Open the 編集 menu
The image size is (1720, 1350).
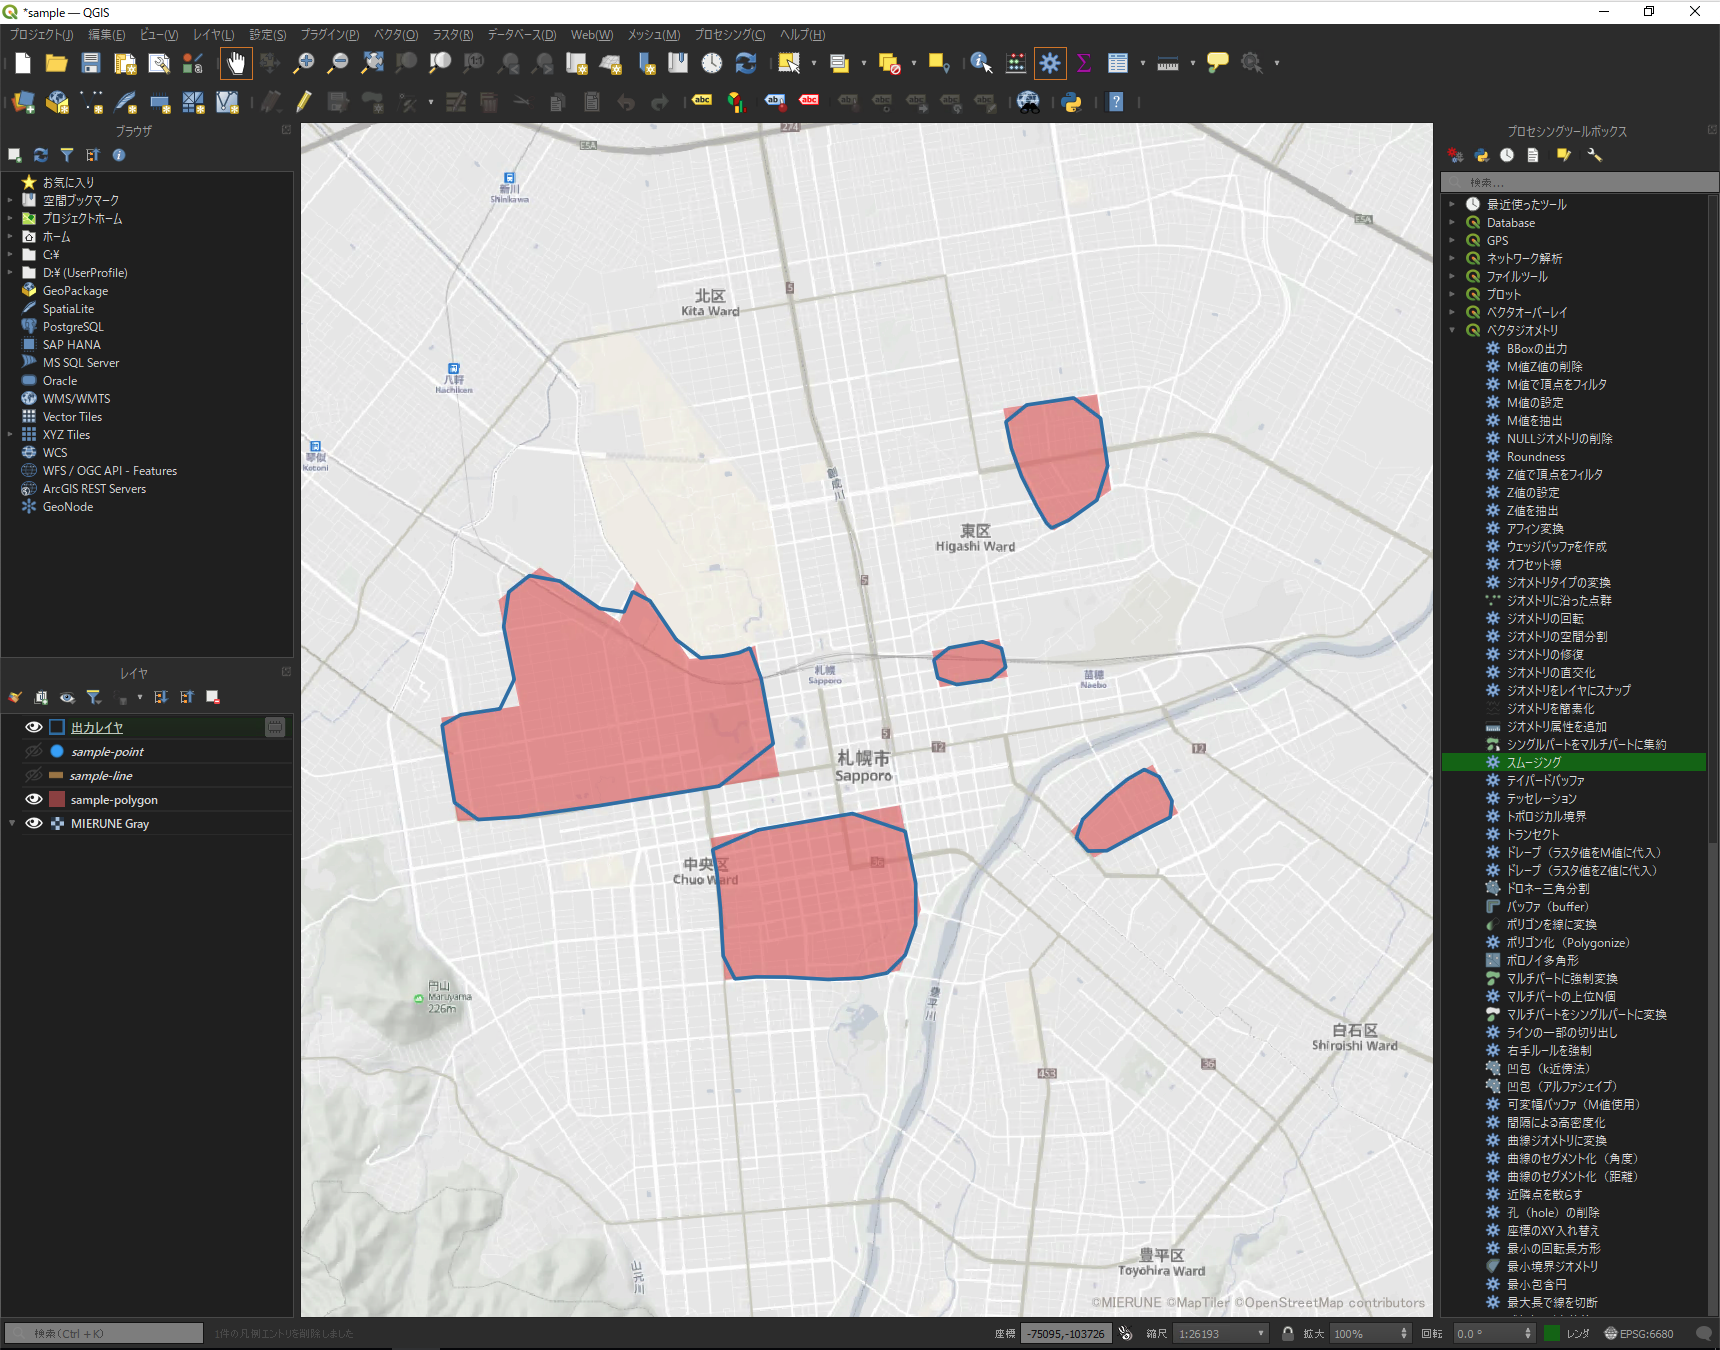click(x=107, y=35)
